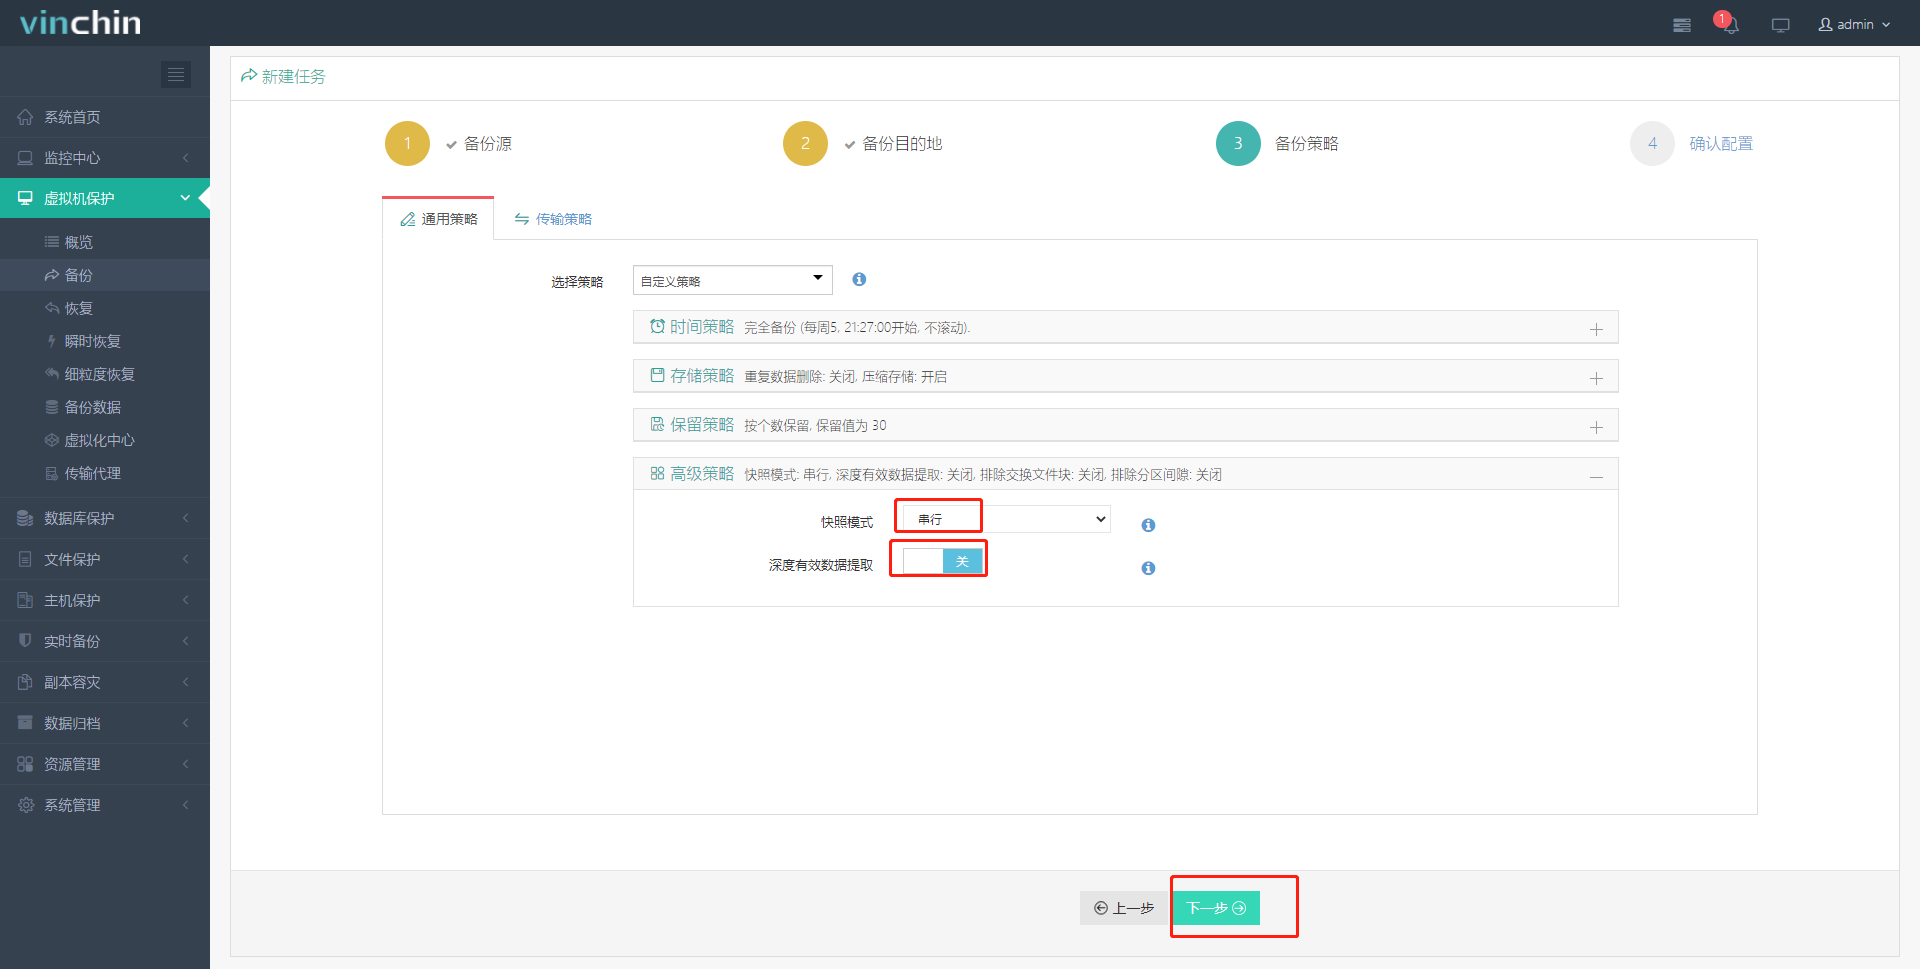Select the 通用策略 tab
The image size is (1920, 969).
[x=438, y=219]
